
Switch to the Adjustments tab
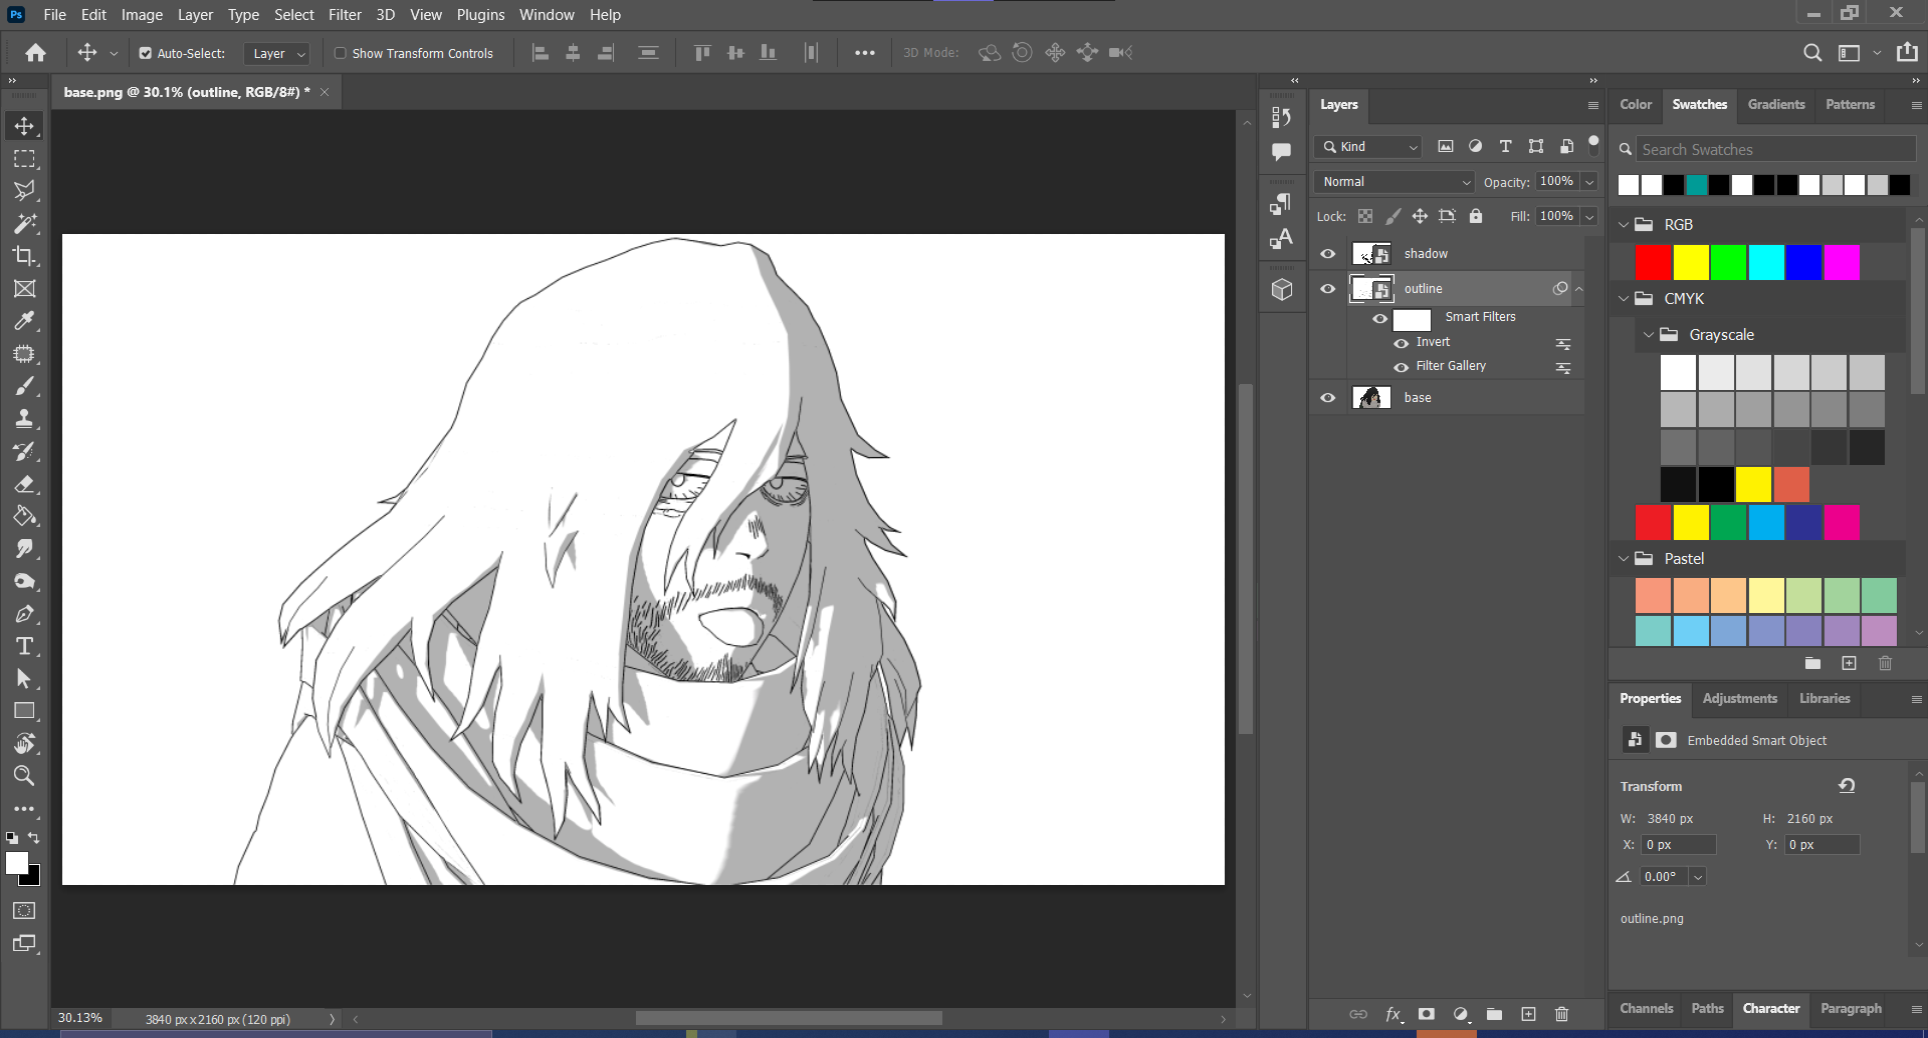pyautogui.click(x=1739, y=699)
